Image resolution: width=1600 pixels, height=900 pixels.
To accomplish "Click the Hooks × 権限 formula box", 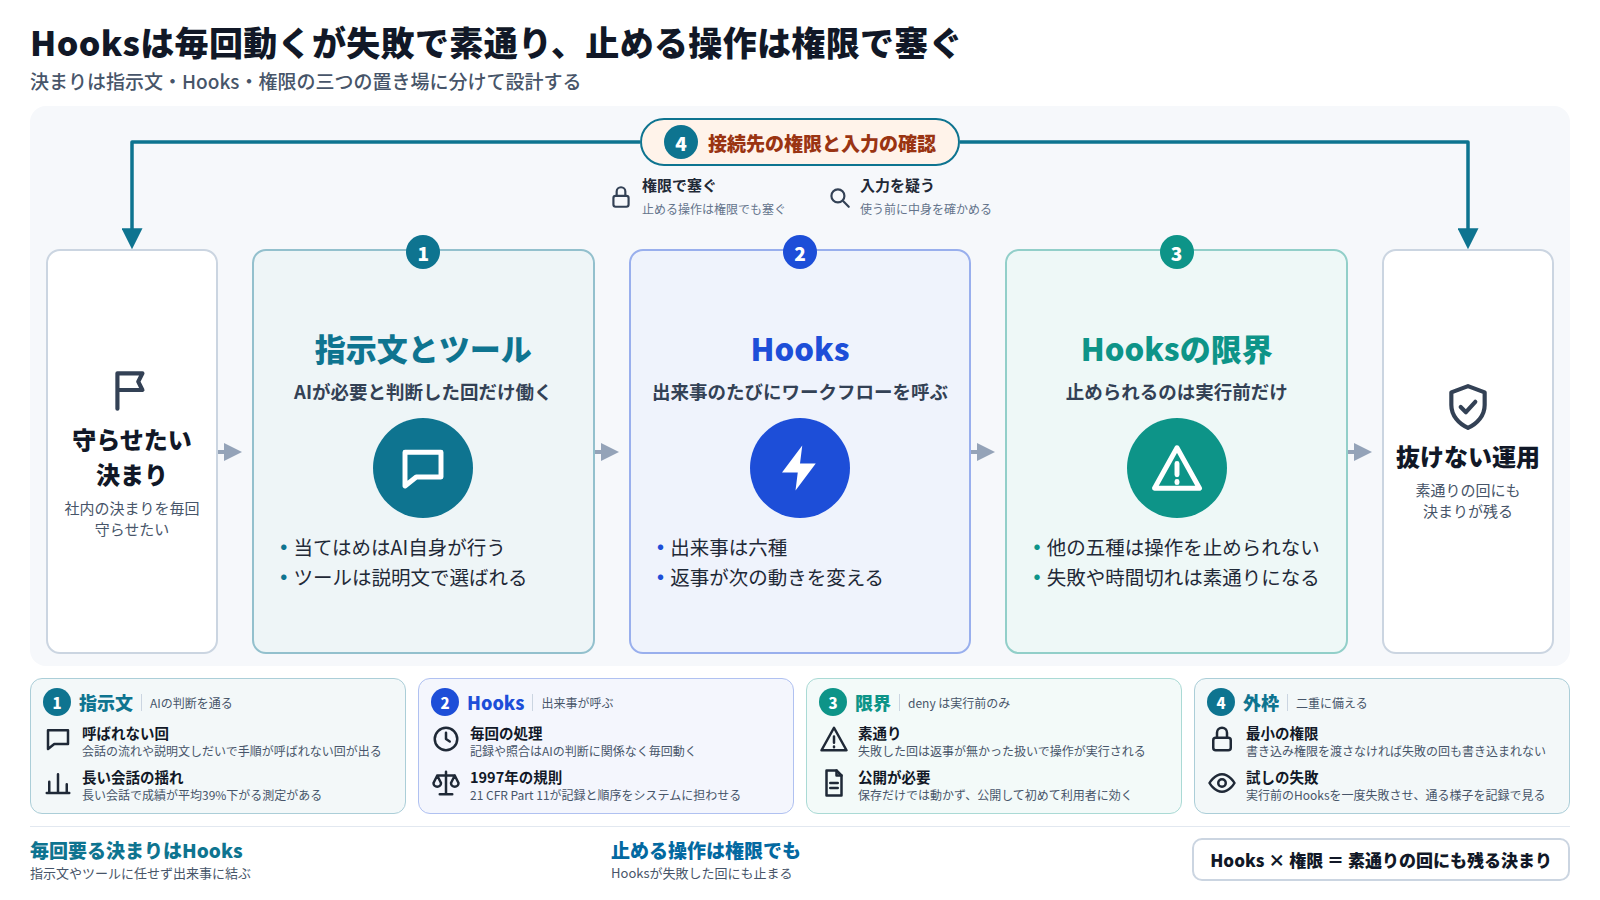I will [x=1380, y=860].
